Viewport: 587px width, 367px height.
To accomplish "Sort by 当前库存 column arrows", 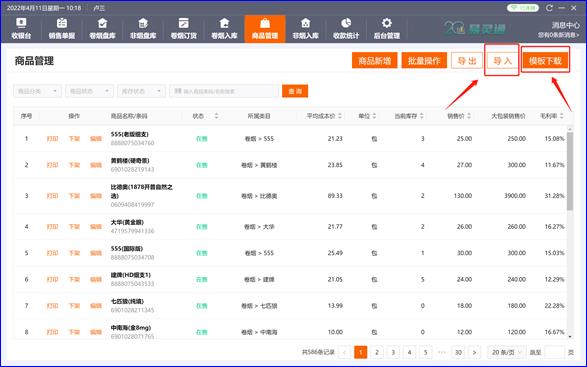I will click(422, 116).
